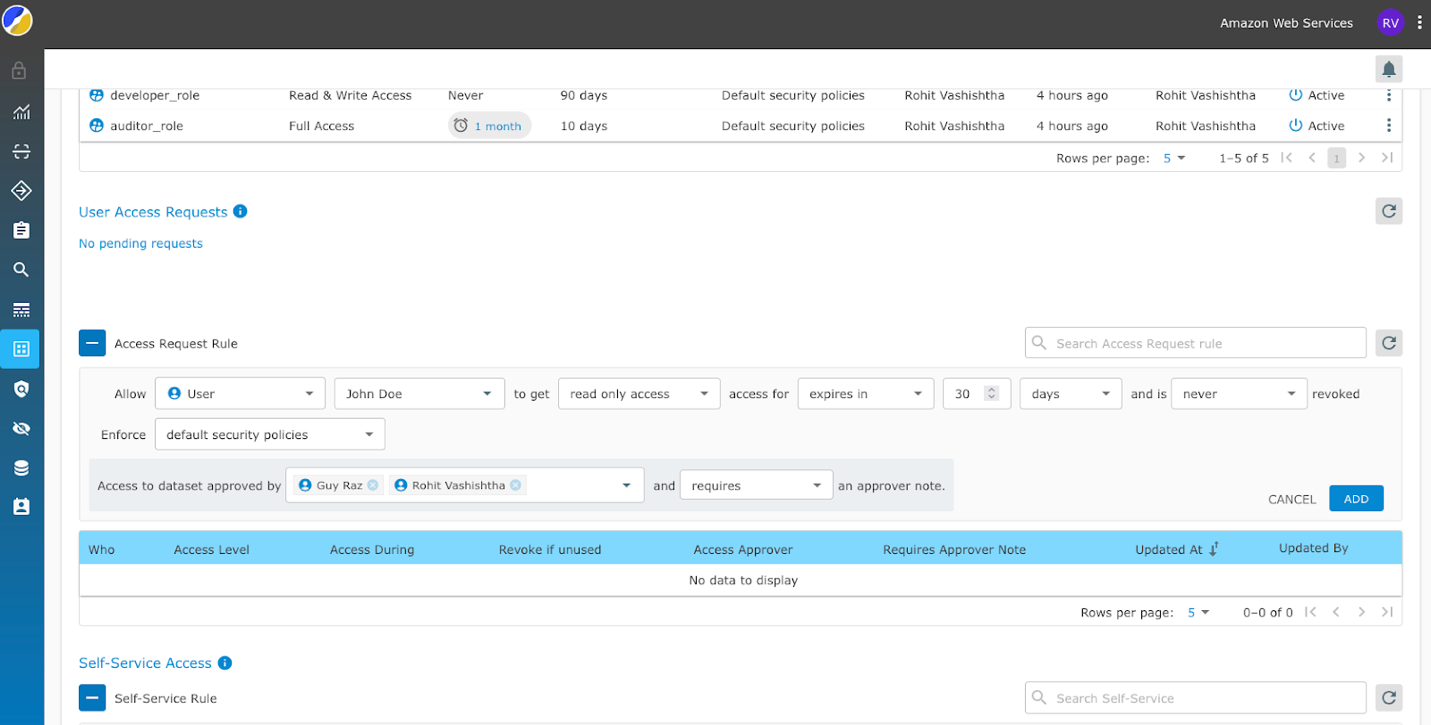This screenshot has height=725, width=1431.
Task: Sort by Updated At column icon
Action: point(1214,549)
